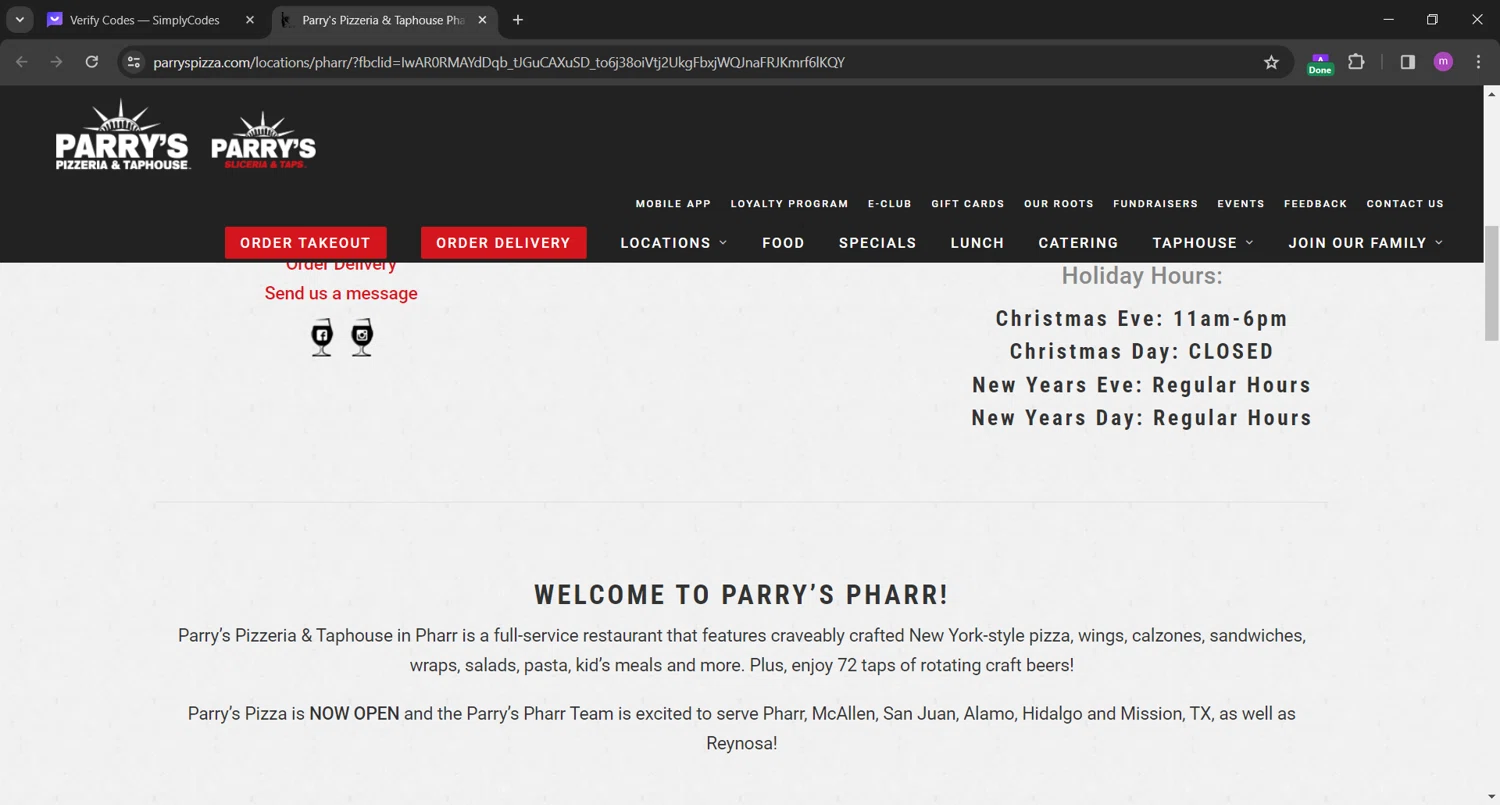Click the New Years Day: Regular Hours text
Viewport: 1500px width, 805px height.
(1141, 418)
